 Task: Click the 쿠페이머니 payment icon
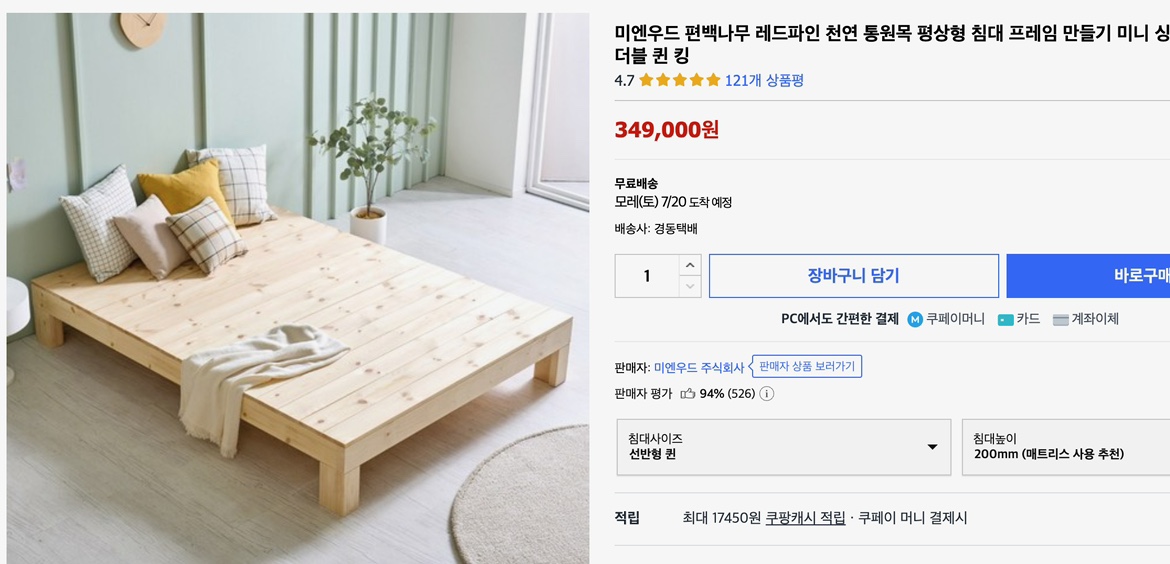[915, 320]
